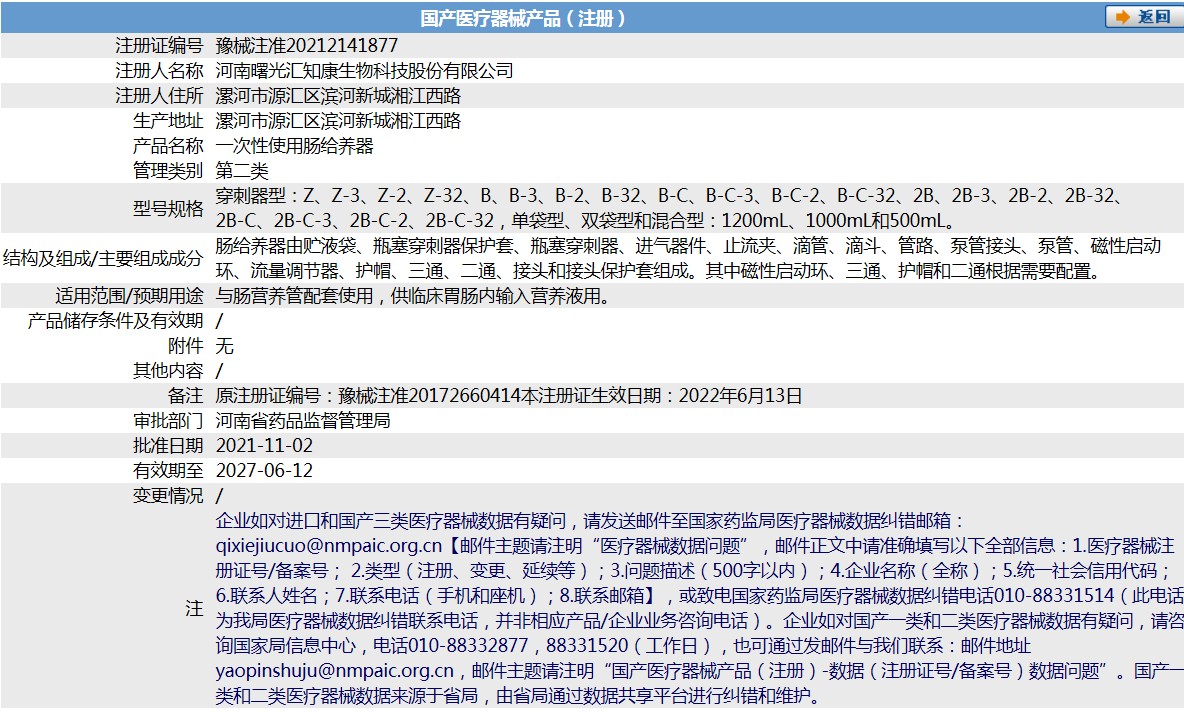
Task: Click the note line starting 企业如对进口和国产三类
Action: [x=590, y=520]
